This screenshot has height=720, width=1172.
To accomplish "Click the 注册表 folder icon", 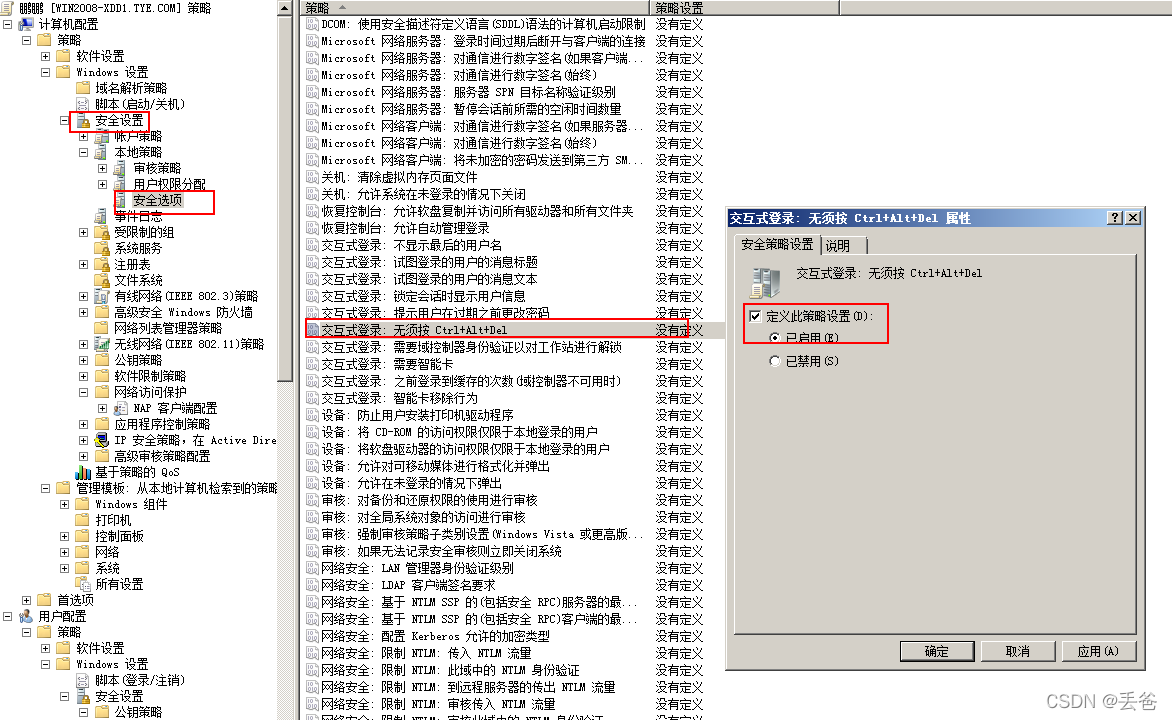I will click(x=102, y=265).
